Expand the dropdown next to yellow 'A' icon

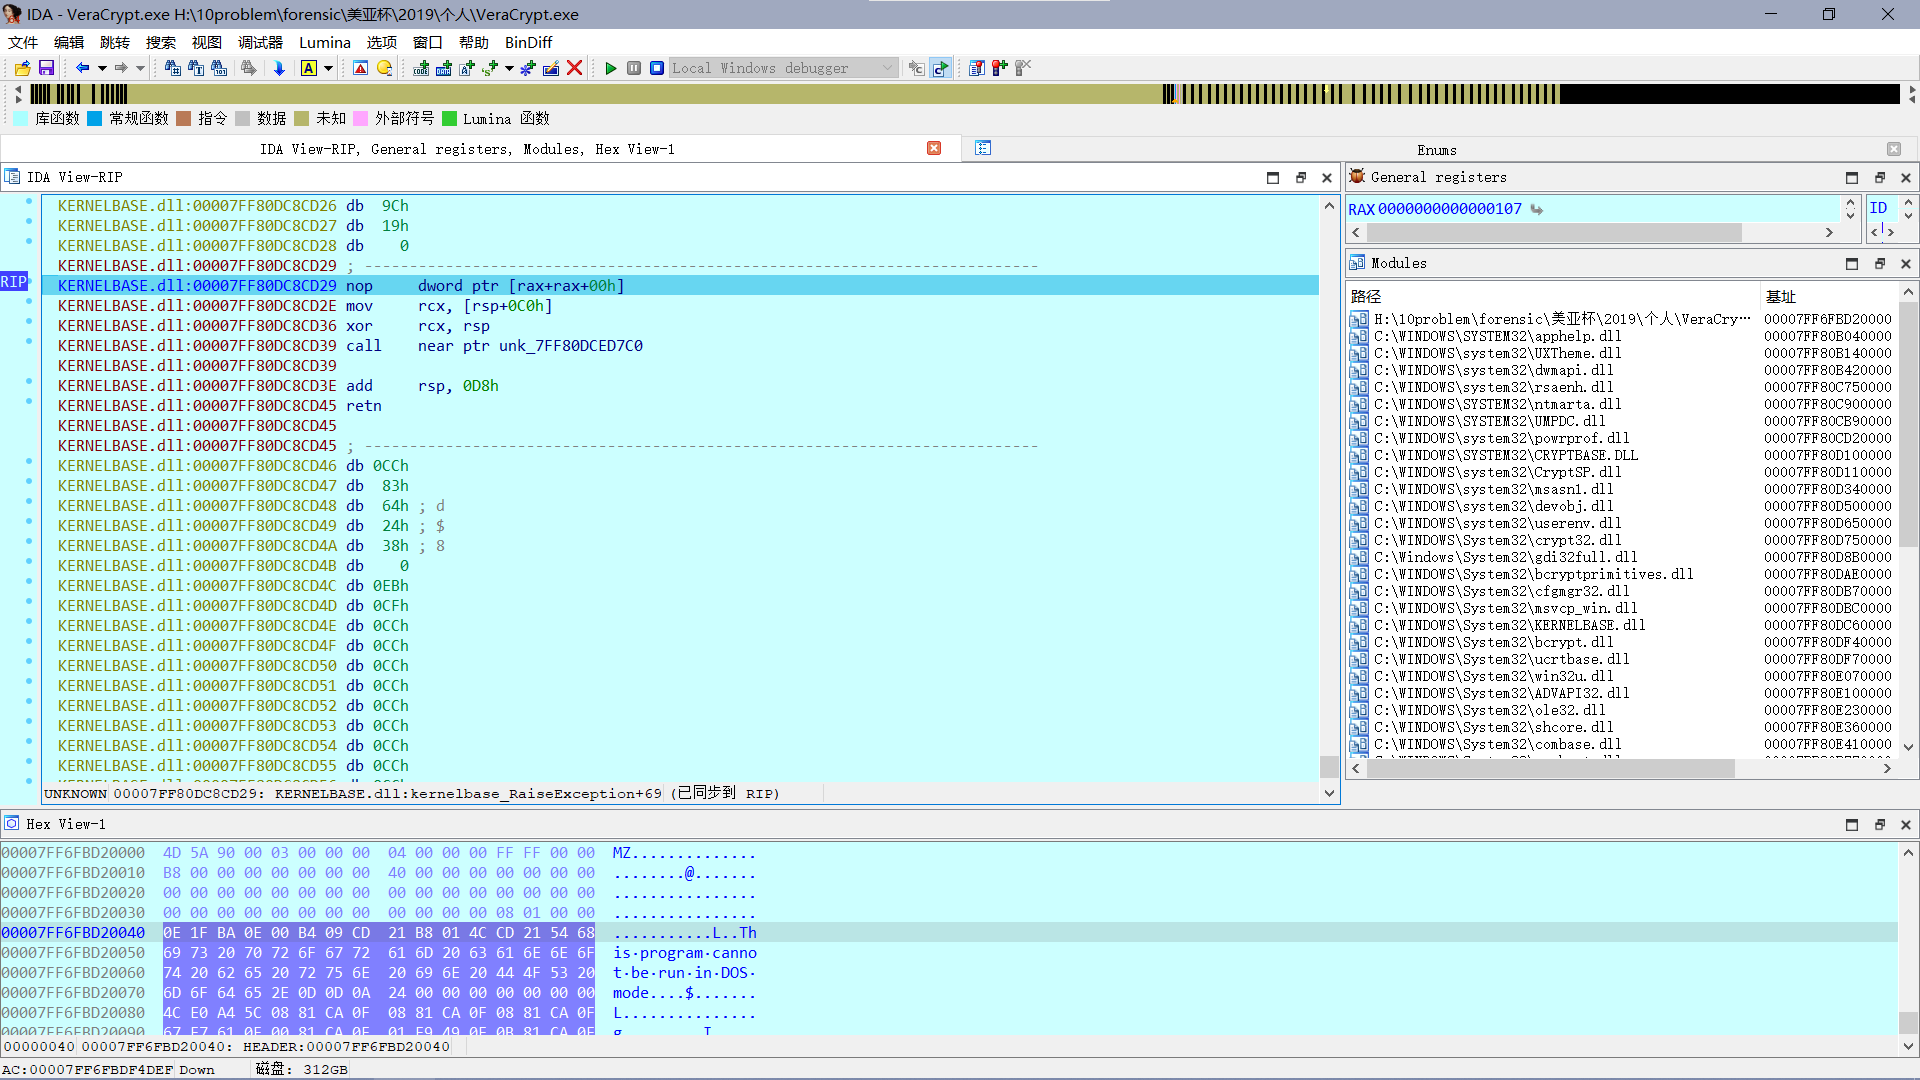[x=328, y=68]
